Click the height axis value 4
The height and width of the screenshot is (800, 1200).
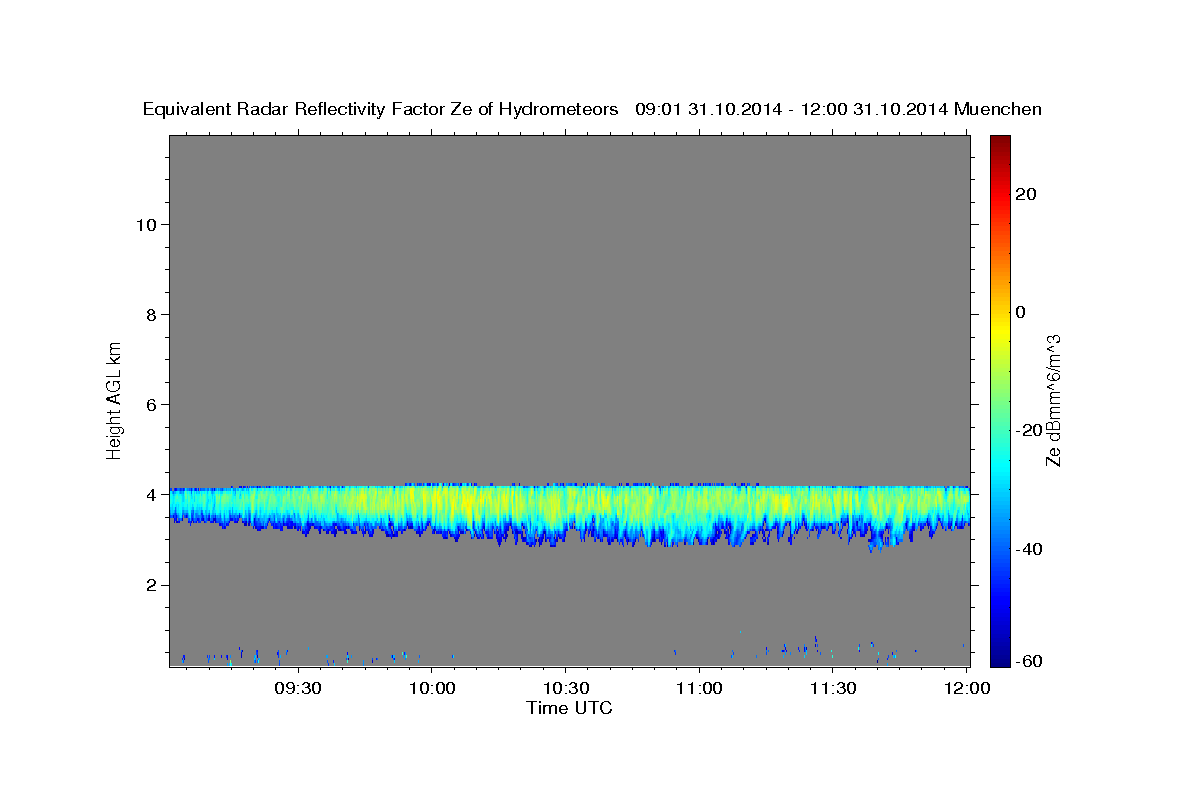point(150,495)
